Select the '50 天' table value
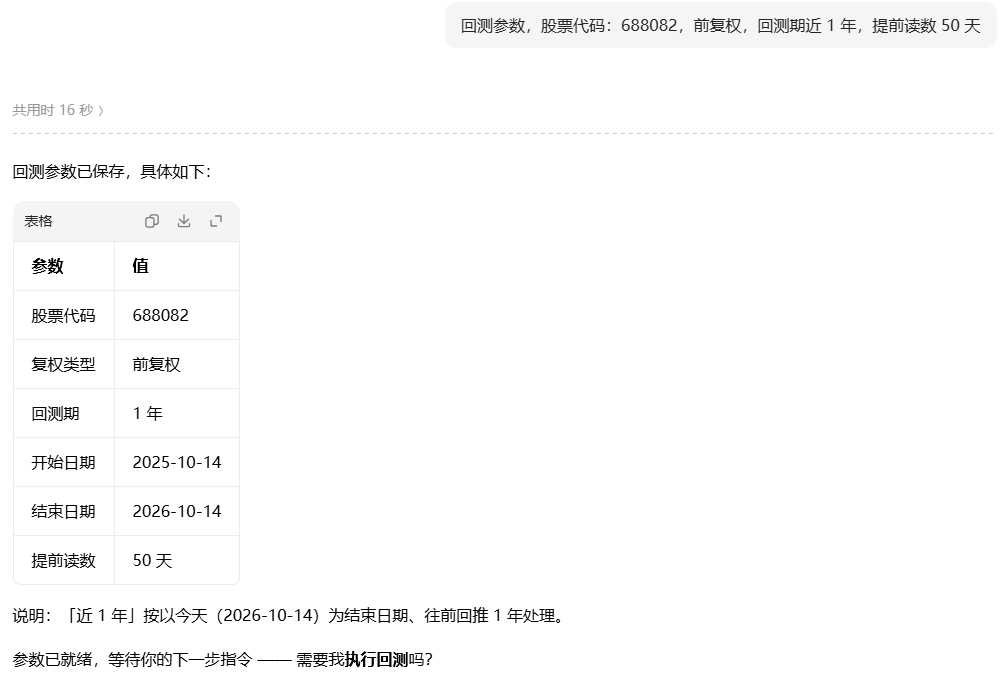The image size is (1004, 681). tap(152, 561)
